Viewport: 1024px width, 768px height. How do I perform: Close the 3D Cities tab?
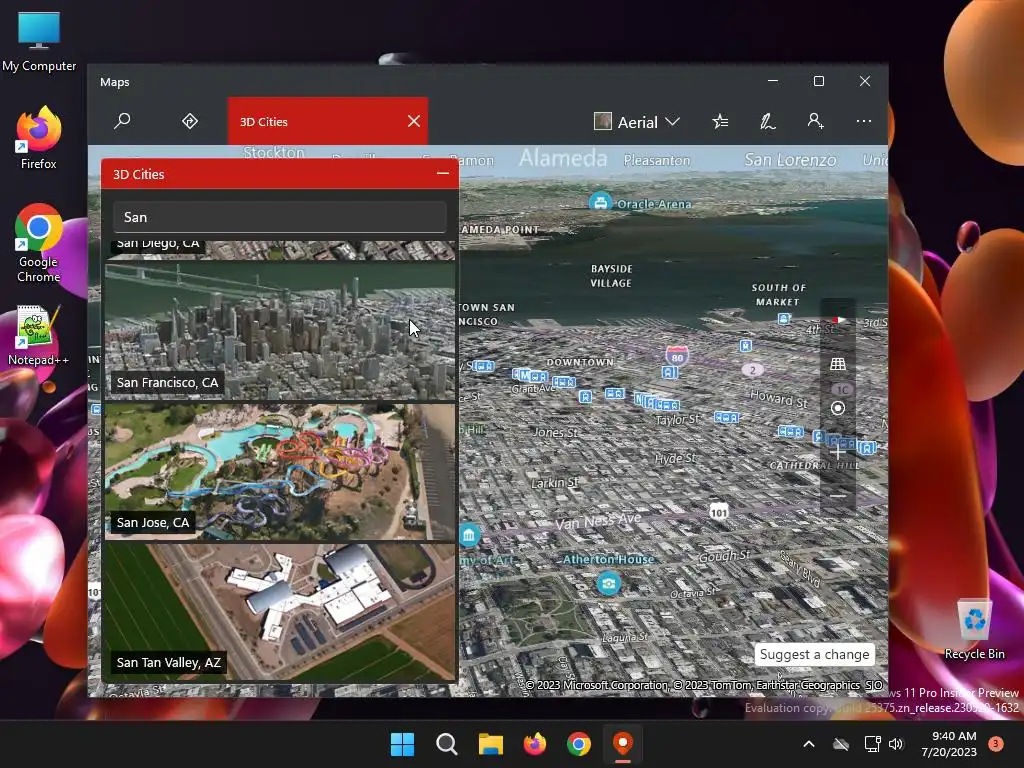tap(413, 121)
